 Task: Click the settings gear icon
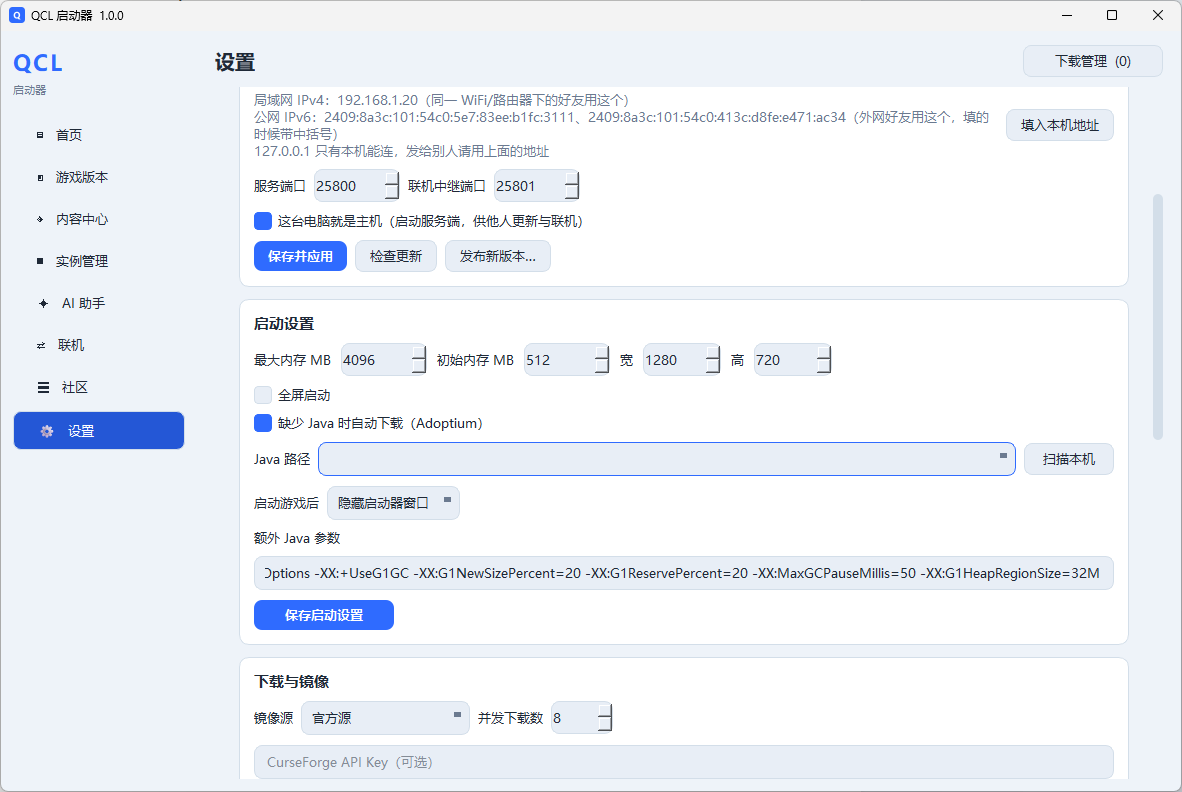pyautogui.click(x=47, y=431)
